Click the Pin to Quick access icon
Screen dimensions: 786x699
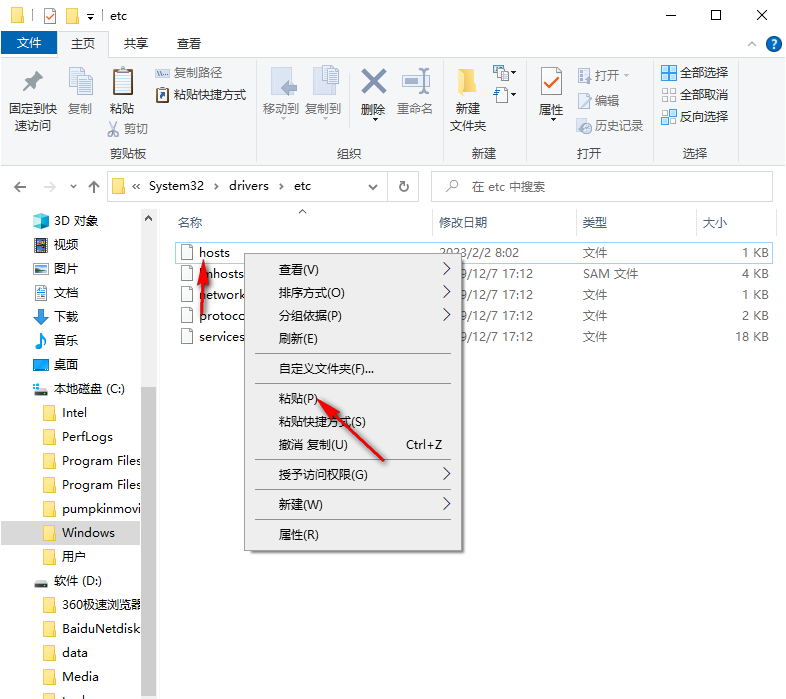tap(33, 82)
